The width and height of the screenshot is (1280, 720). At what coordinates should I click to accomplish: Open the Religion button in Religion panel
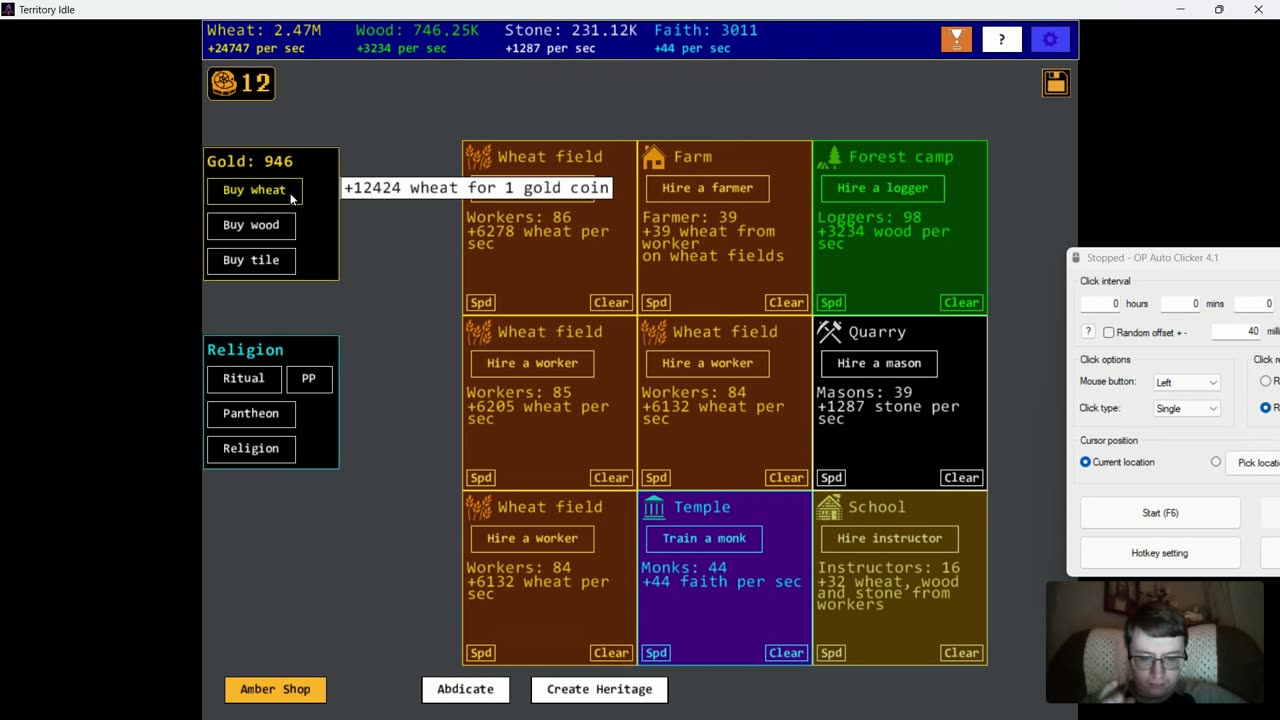coord(251,448)
